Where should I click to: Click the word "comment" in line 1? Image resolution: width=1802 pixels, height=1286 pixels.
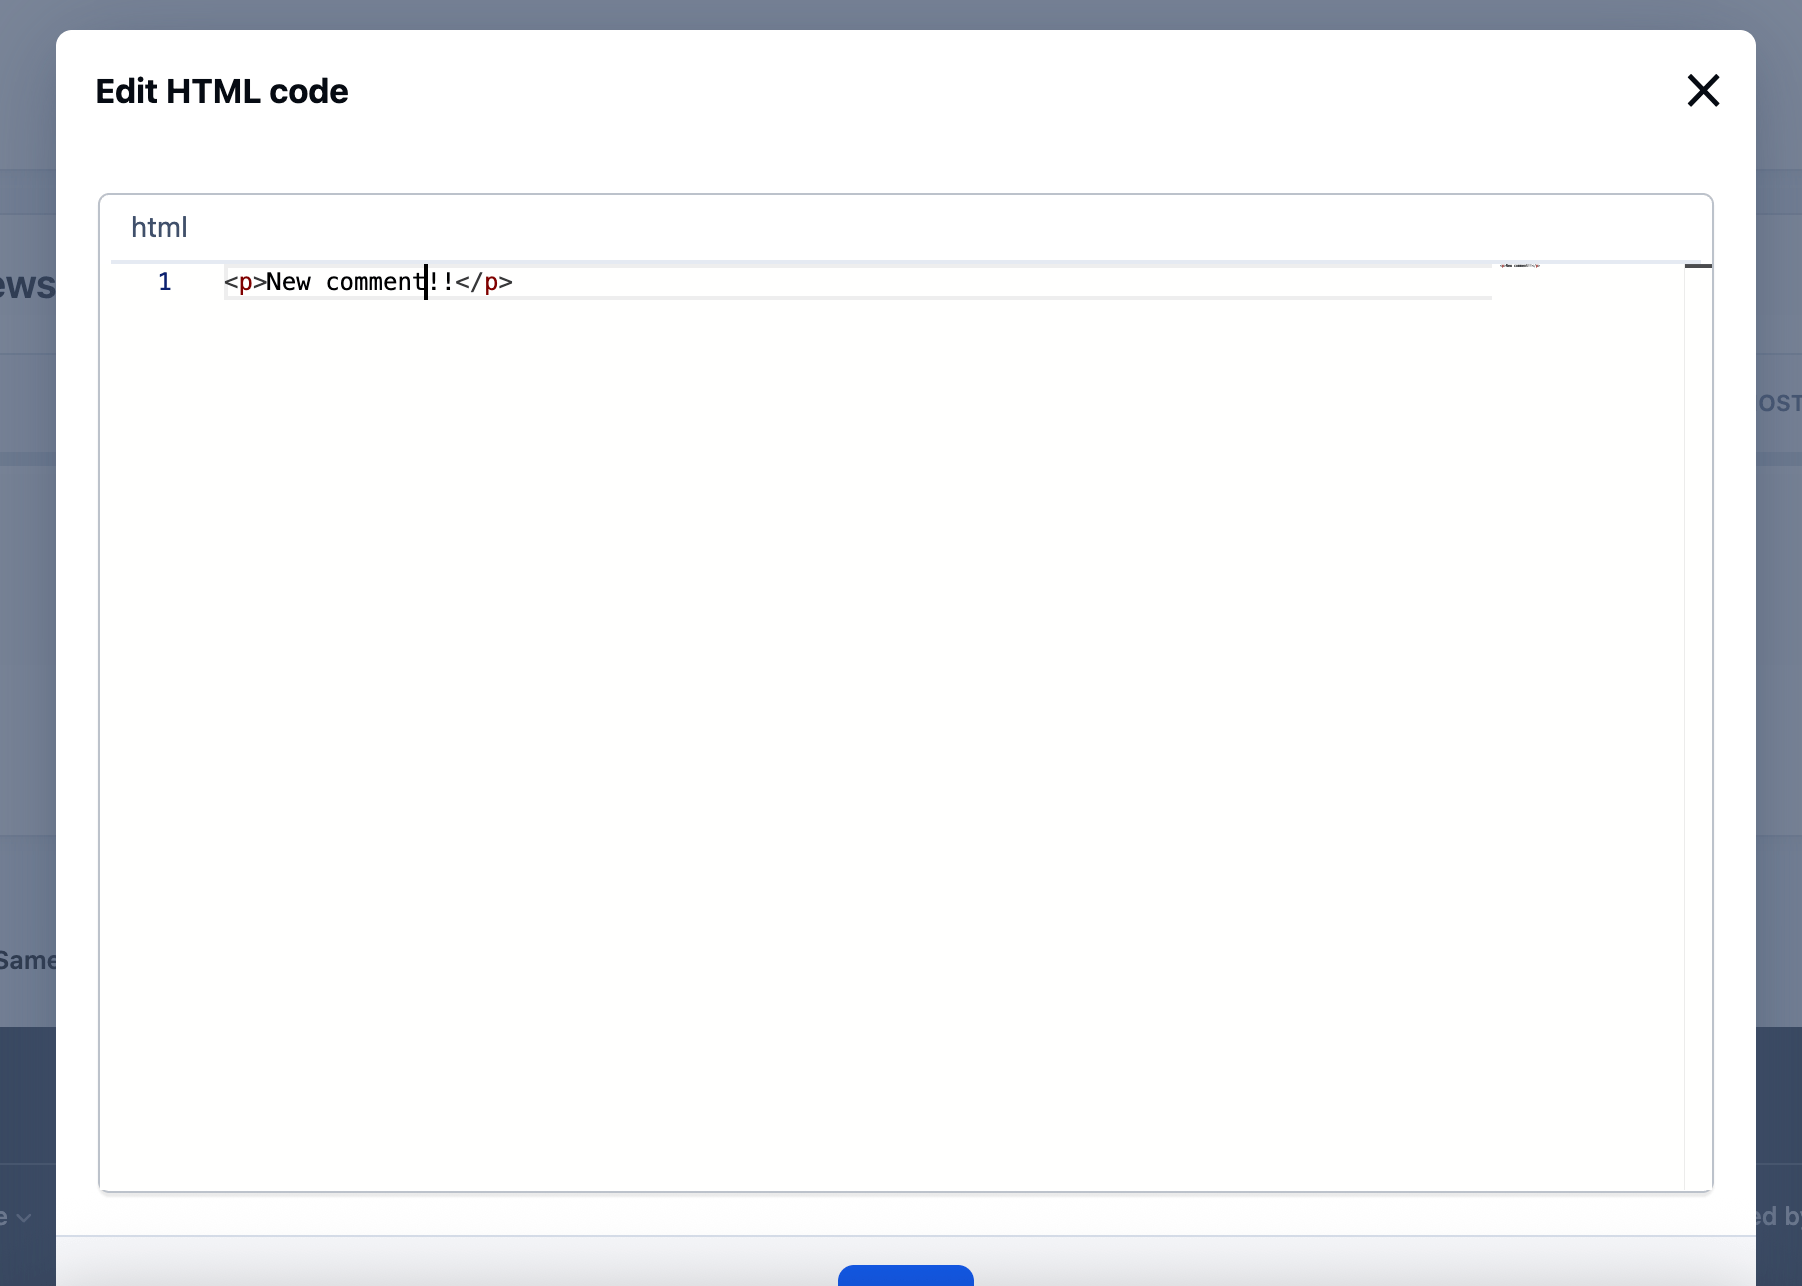(374, 283)
